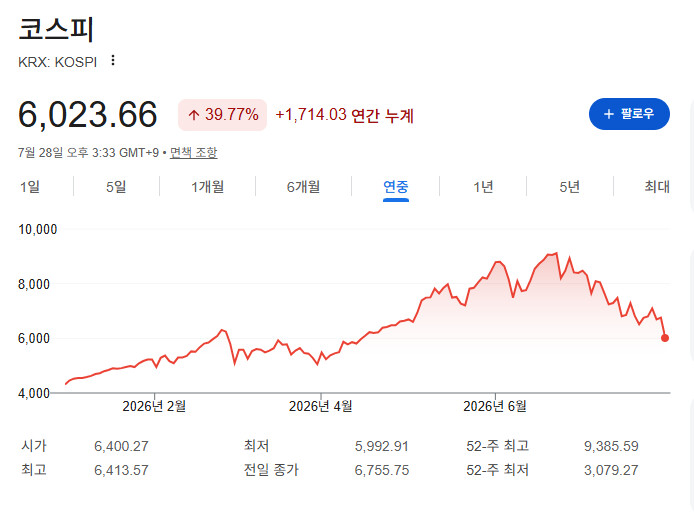Click the up arrow in 39.77% badge

[193, 115]
